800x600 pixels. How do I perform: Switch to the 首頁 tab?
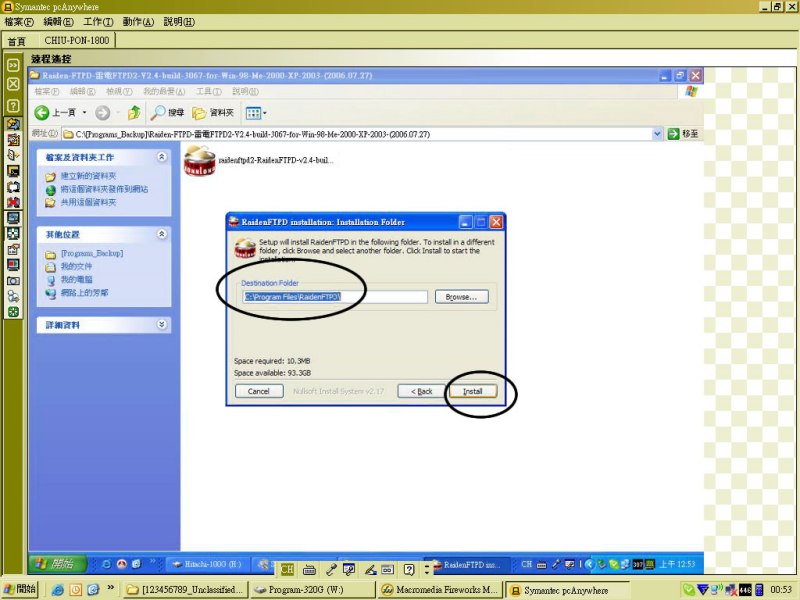click(x=16, y=41)
